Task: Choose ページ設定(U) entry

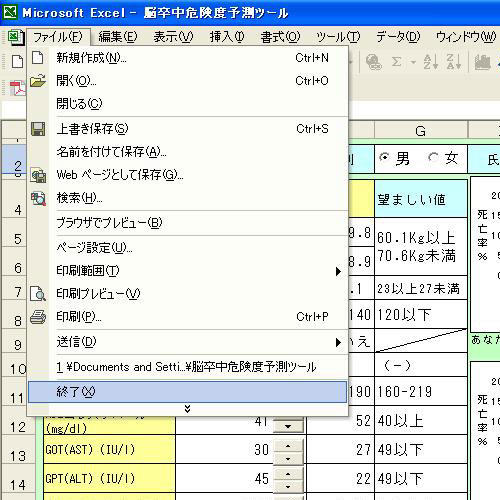Action: point(188,248)
